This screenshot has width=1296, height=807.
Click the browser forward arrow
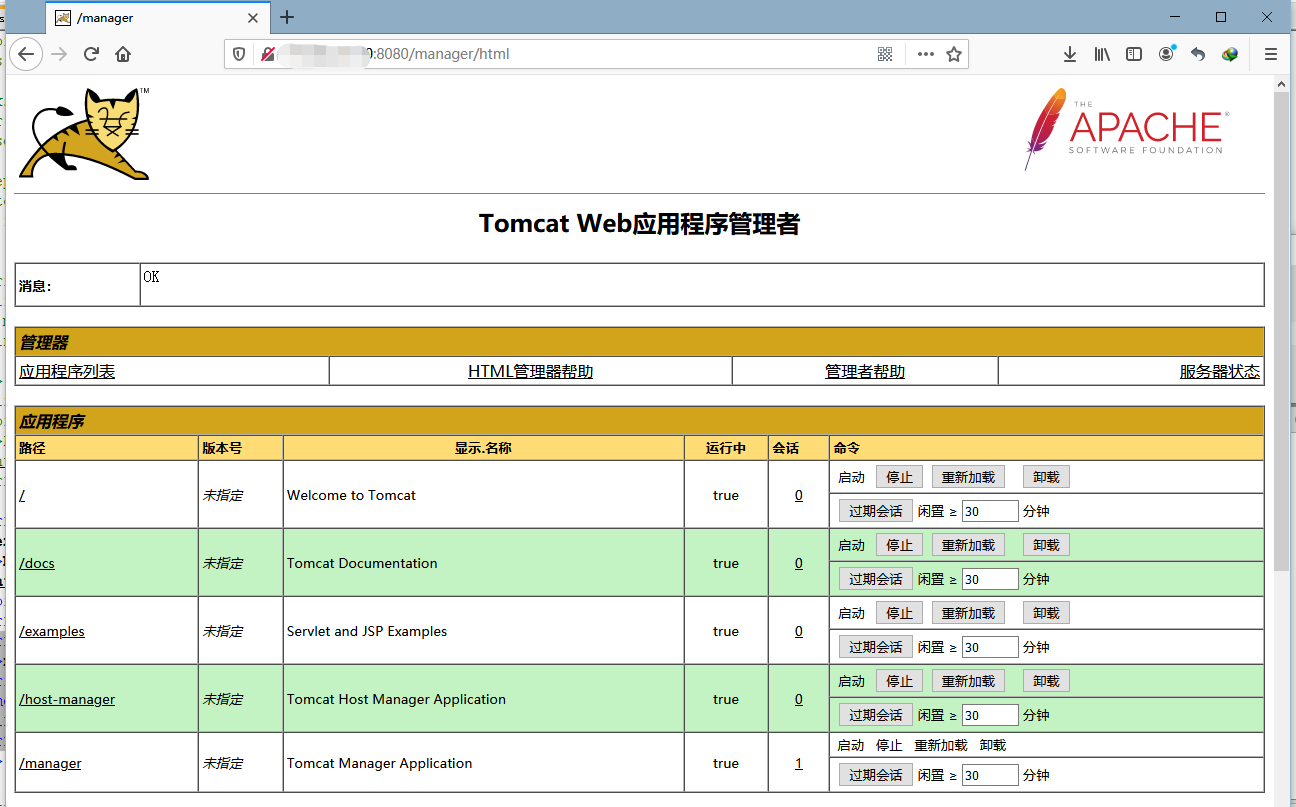tap(59, 54)
